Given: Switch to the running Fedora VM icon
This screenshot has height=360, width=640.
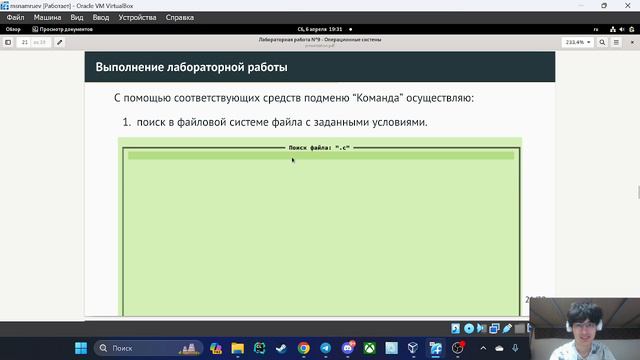Looking at the screenshot, I should pyautogui.click(x=436, y=348).
